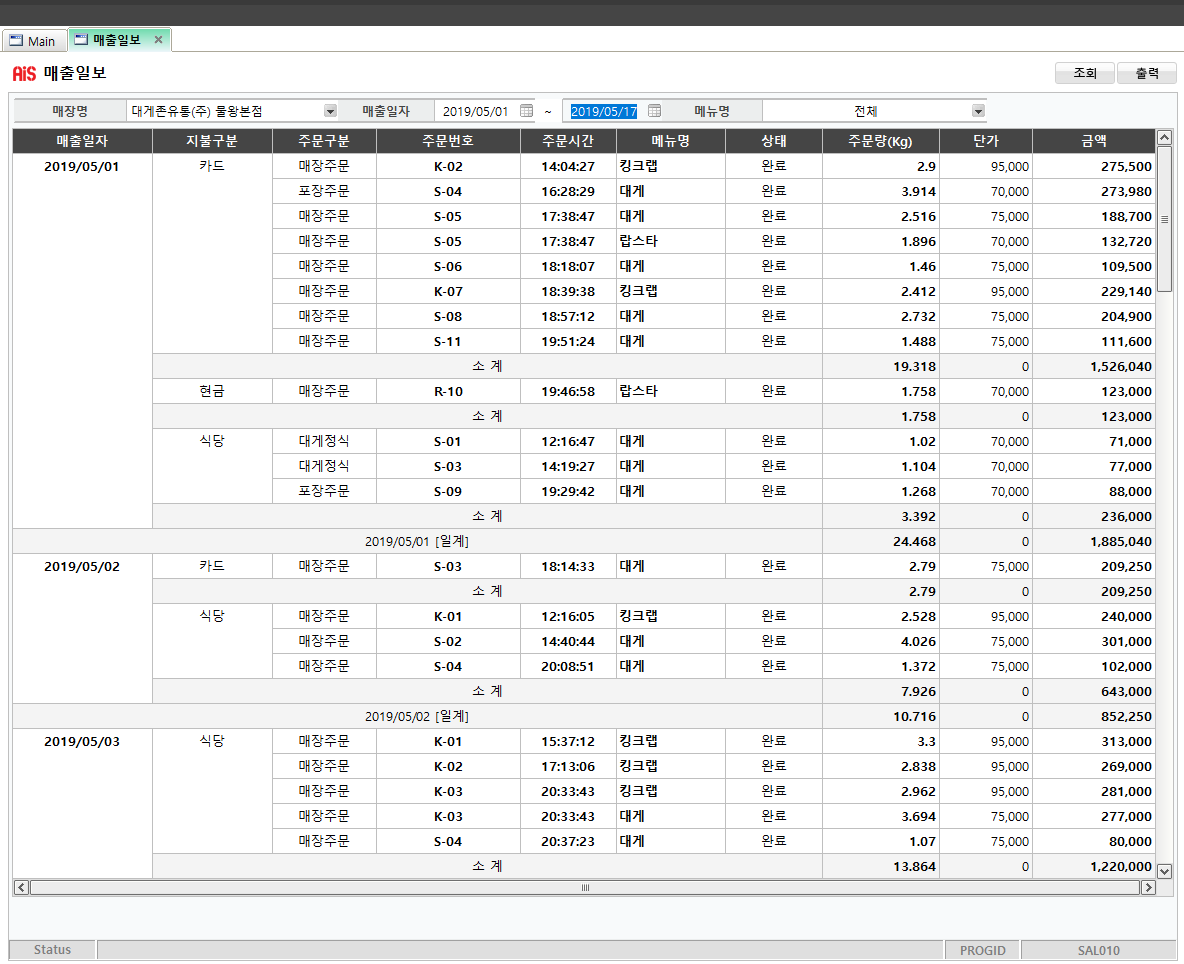Image resolution: width=1184 pixels, height=964 pixels.
Task: Click the start date field 2019/05/01
Action: 476,111
